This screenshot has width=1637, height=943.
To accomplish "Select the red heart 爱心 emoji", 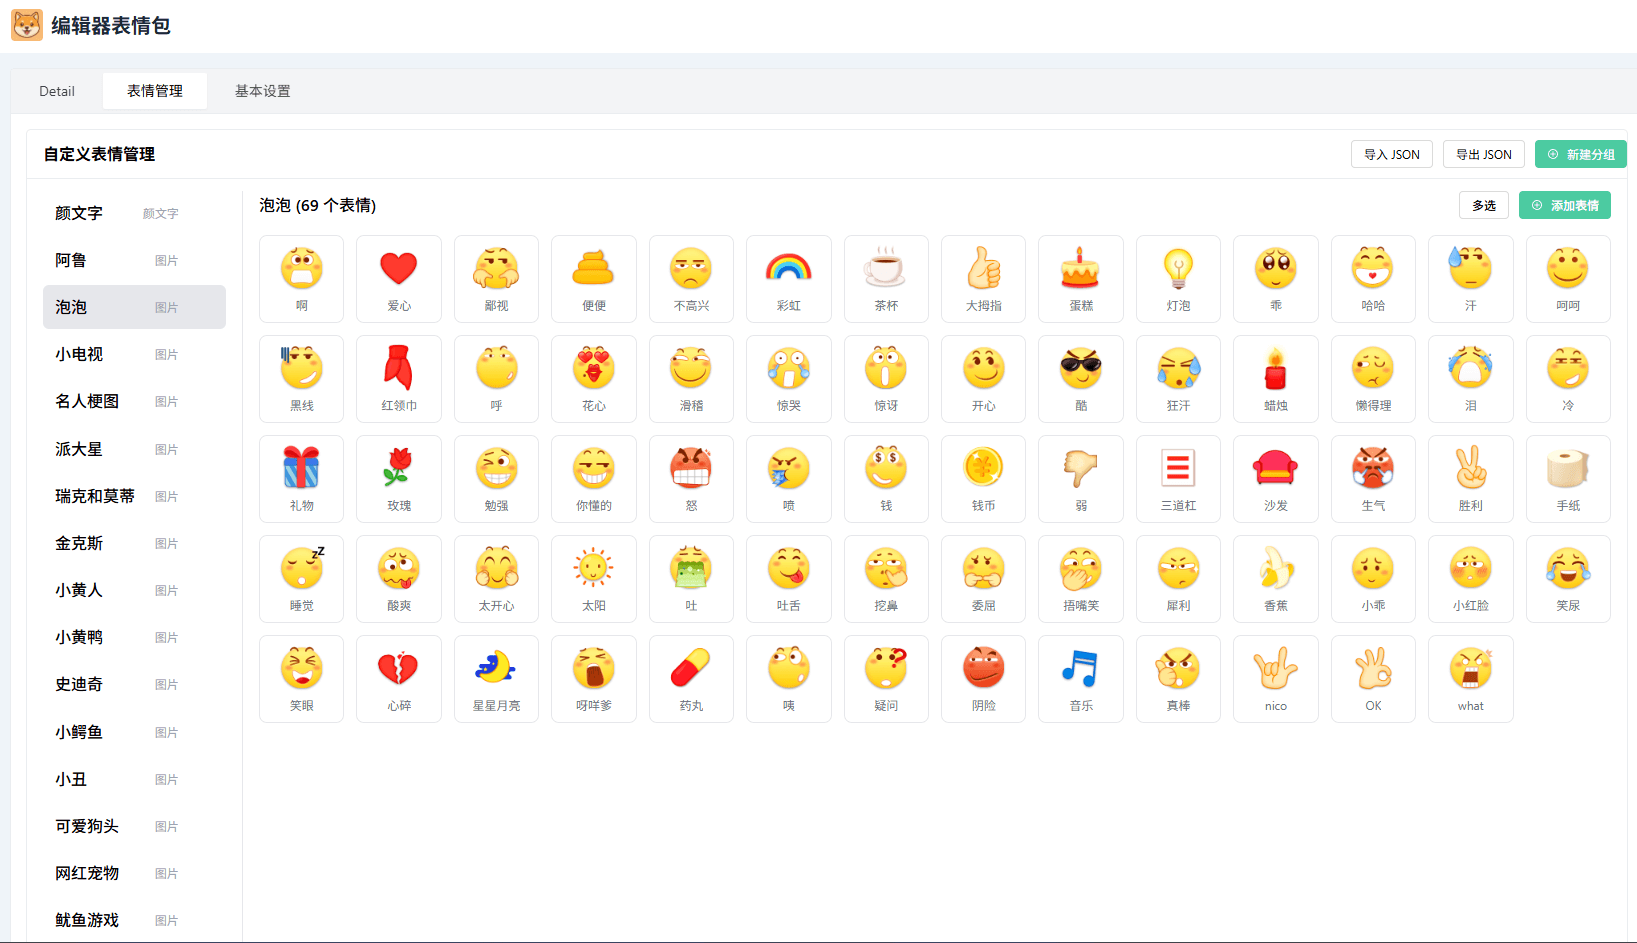I will pos(398,278).
